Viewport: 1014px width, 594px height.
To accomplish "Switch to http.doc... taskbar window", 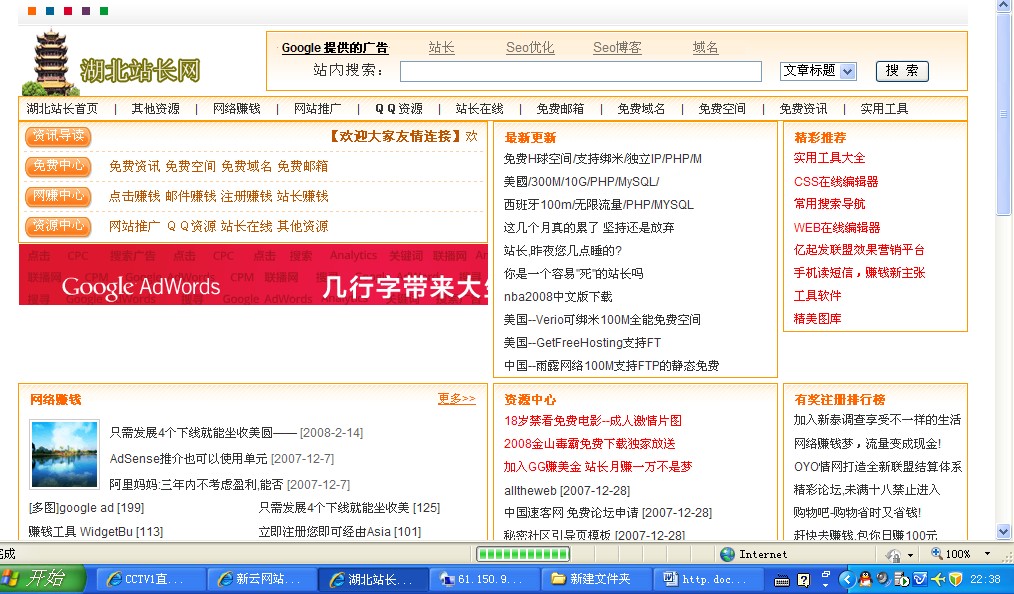I will click(x=707, y=579).
